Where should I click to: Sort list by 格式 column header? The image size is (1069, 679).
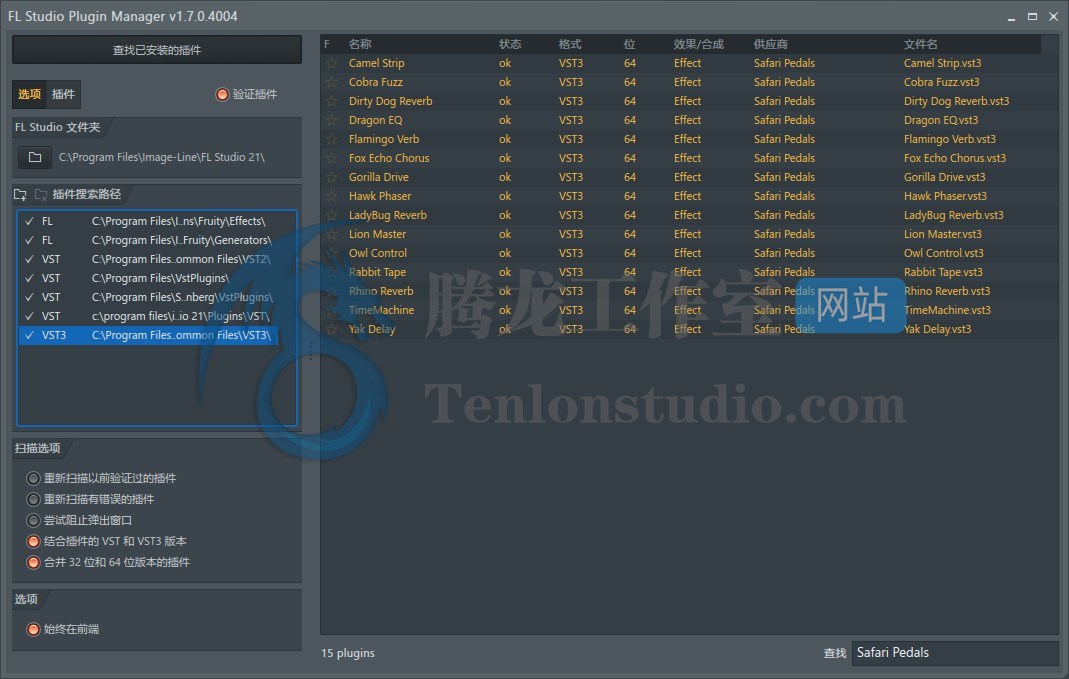pyautogui.click(x=570, y=44)
